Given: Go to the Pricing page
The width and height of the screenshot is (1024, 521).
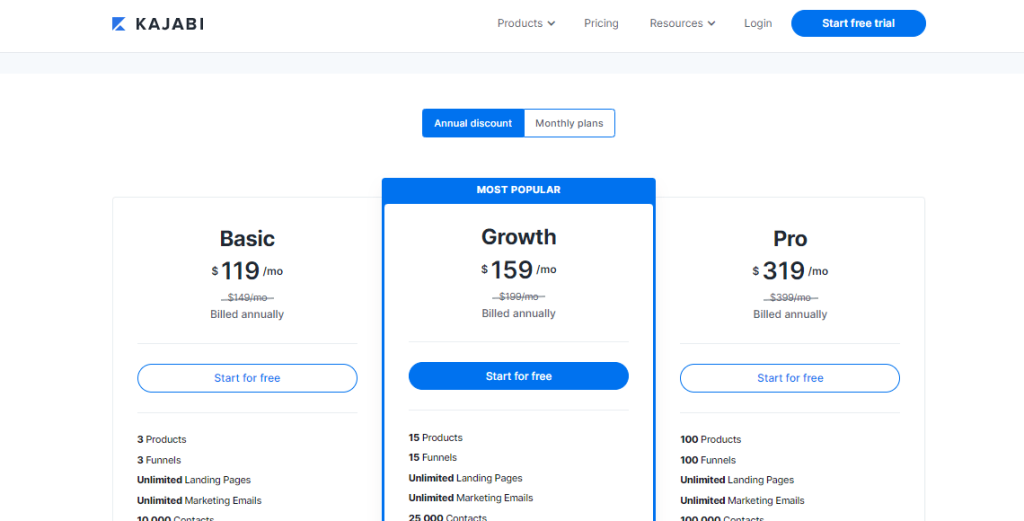Looking at the screenshot, I should (601, 24).
